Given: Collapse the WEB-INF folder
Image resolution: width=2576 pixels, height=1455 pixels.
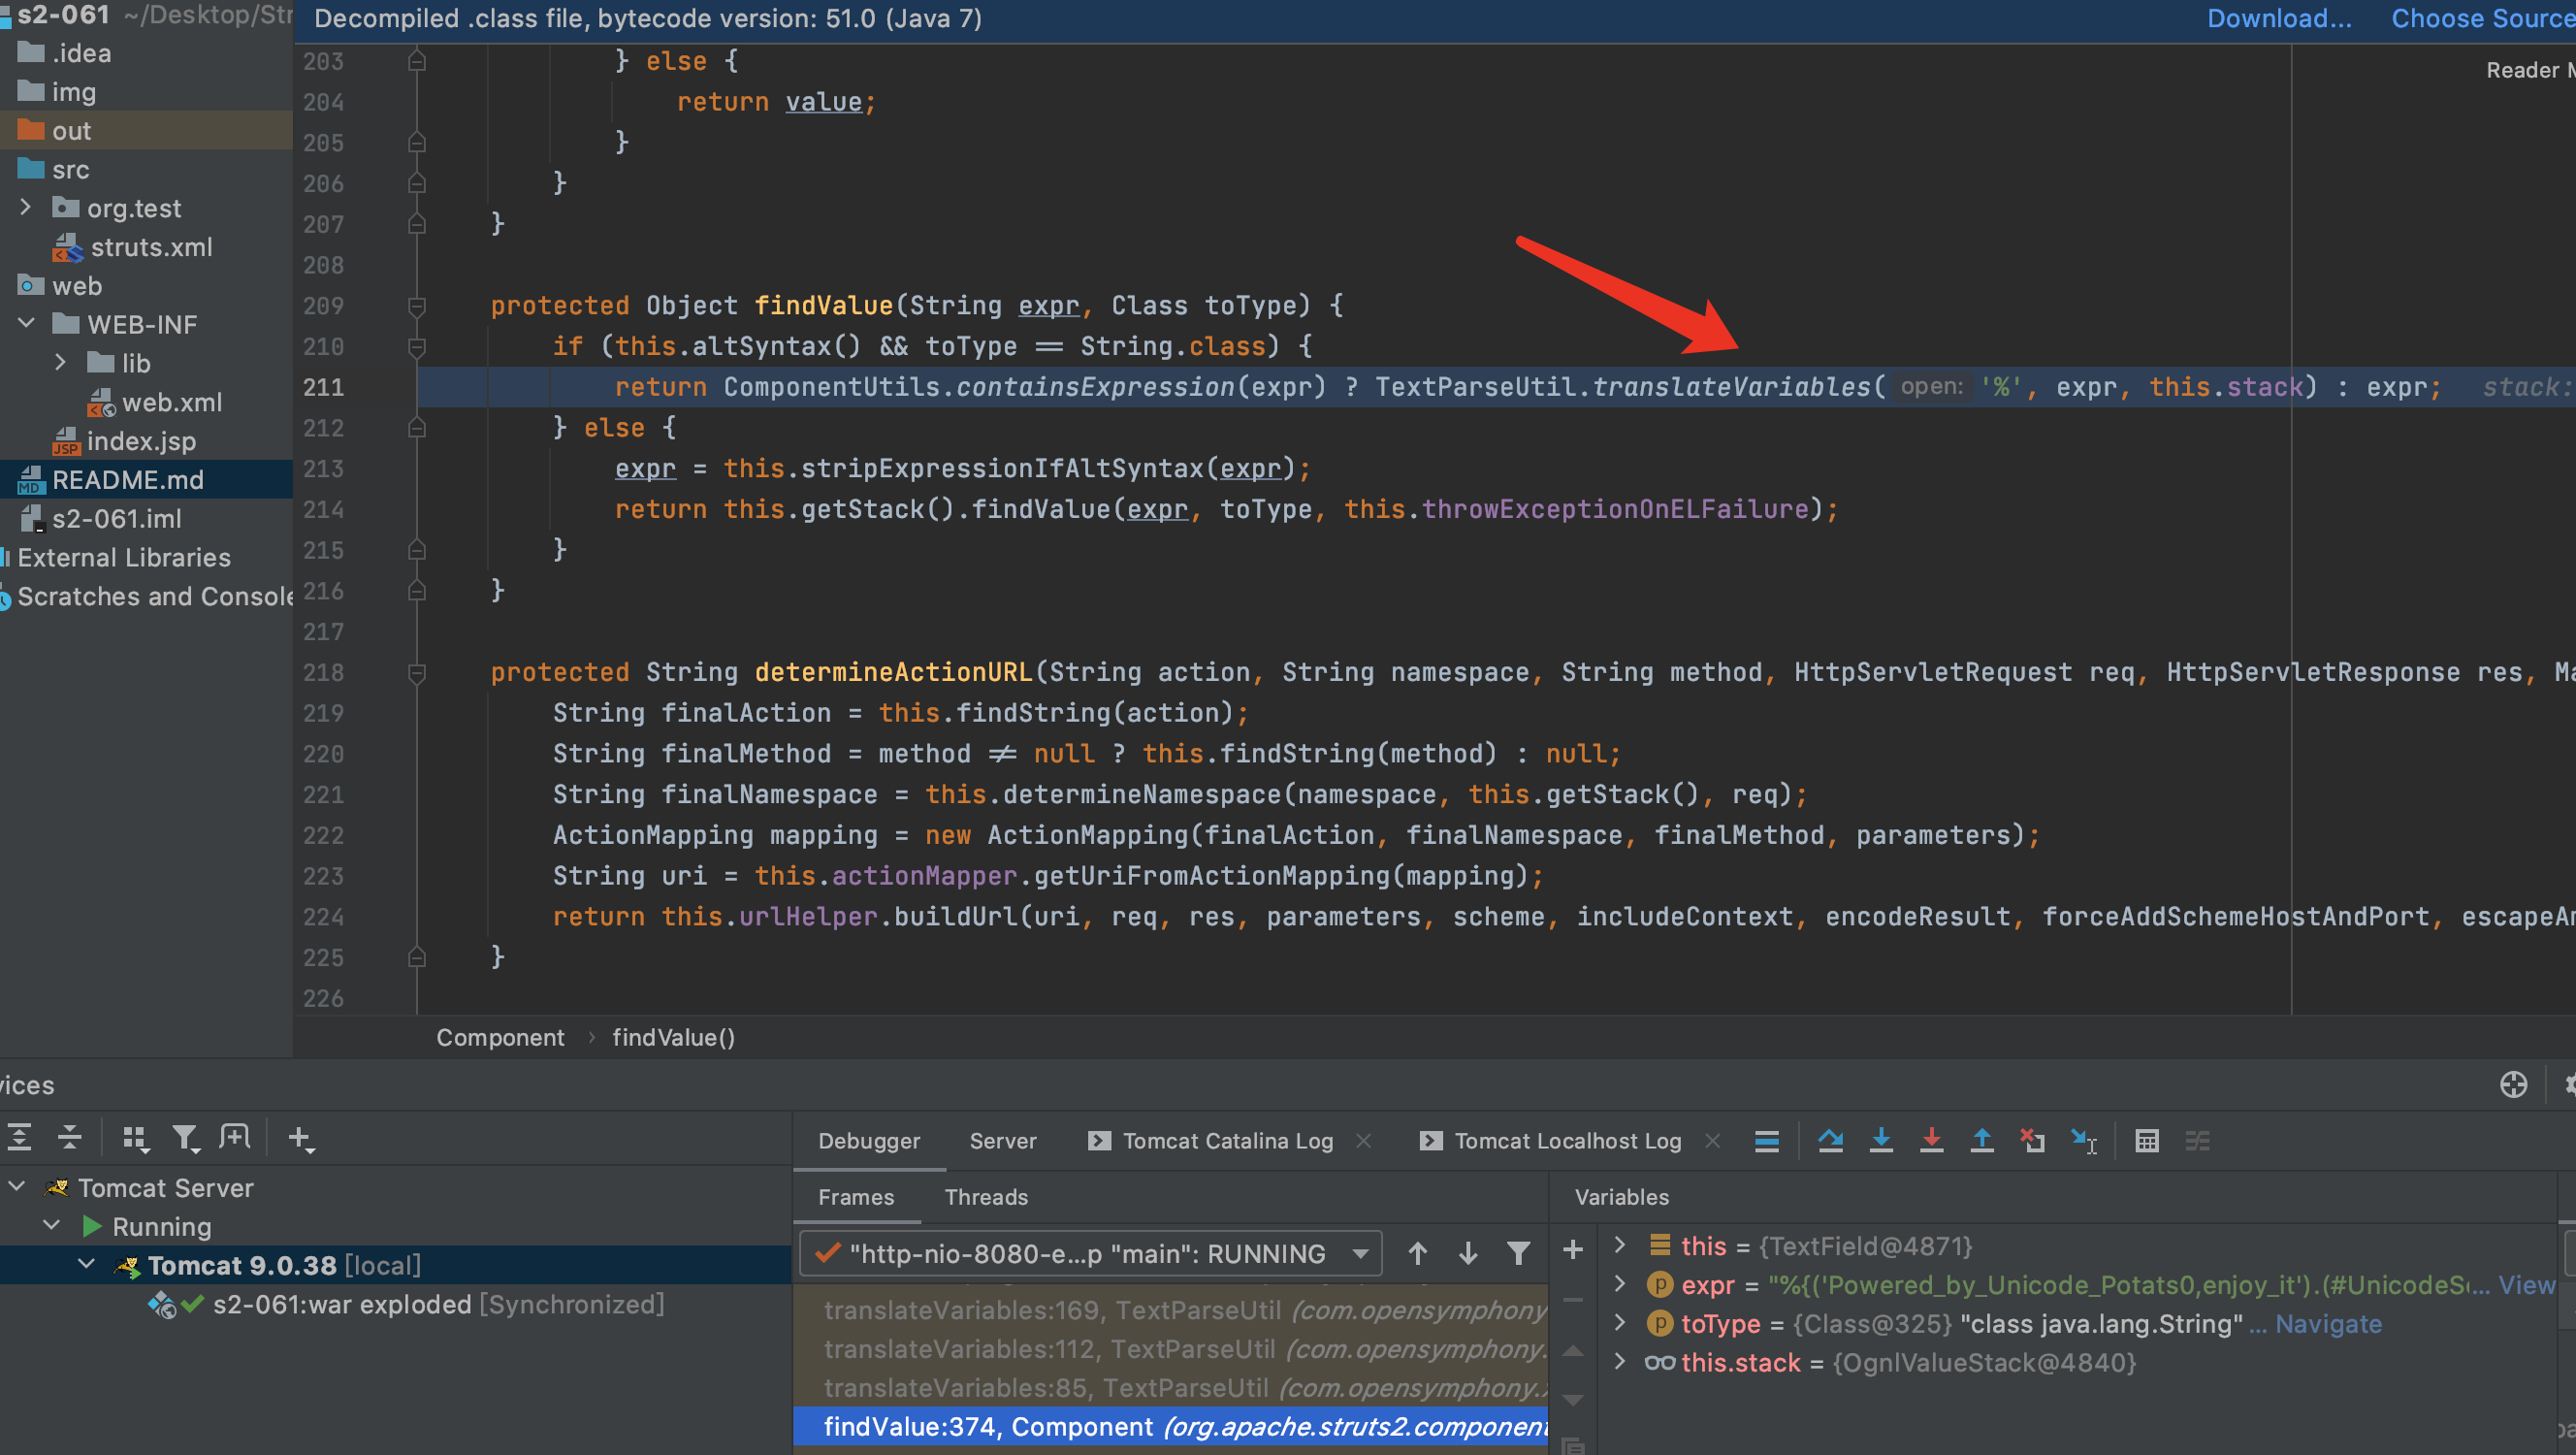Looking at the screenshot, I should pyautogui.click(x=26, y=323).
